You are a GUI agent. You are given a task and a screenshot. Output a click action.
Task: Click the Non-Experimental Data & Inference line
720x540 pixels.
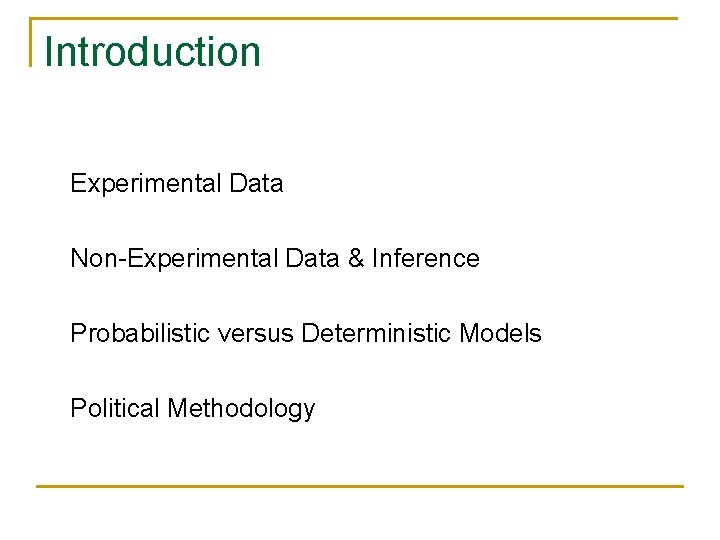(274, 259)
